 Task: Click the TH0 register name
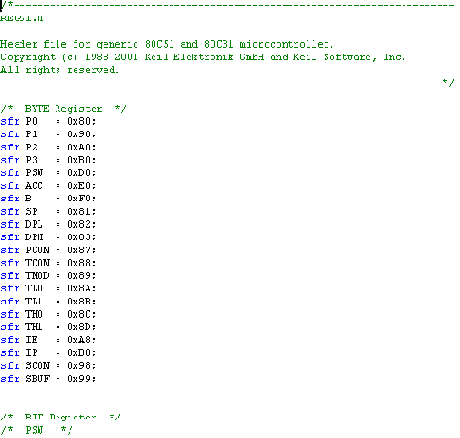(x=34, y=314)
